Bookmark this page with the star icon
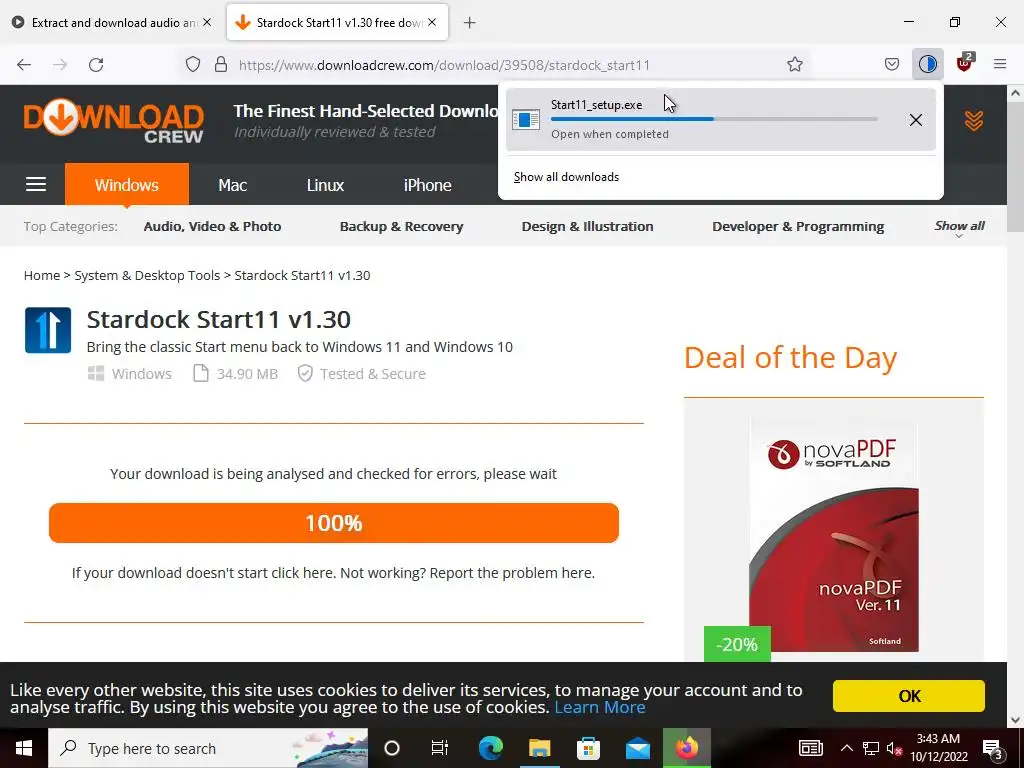The image size is (1024, 768). click(794, 64)
